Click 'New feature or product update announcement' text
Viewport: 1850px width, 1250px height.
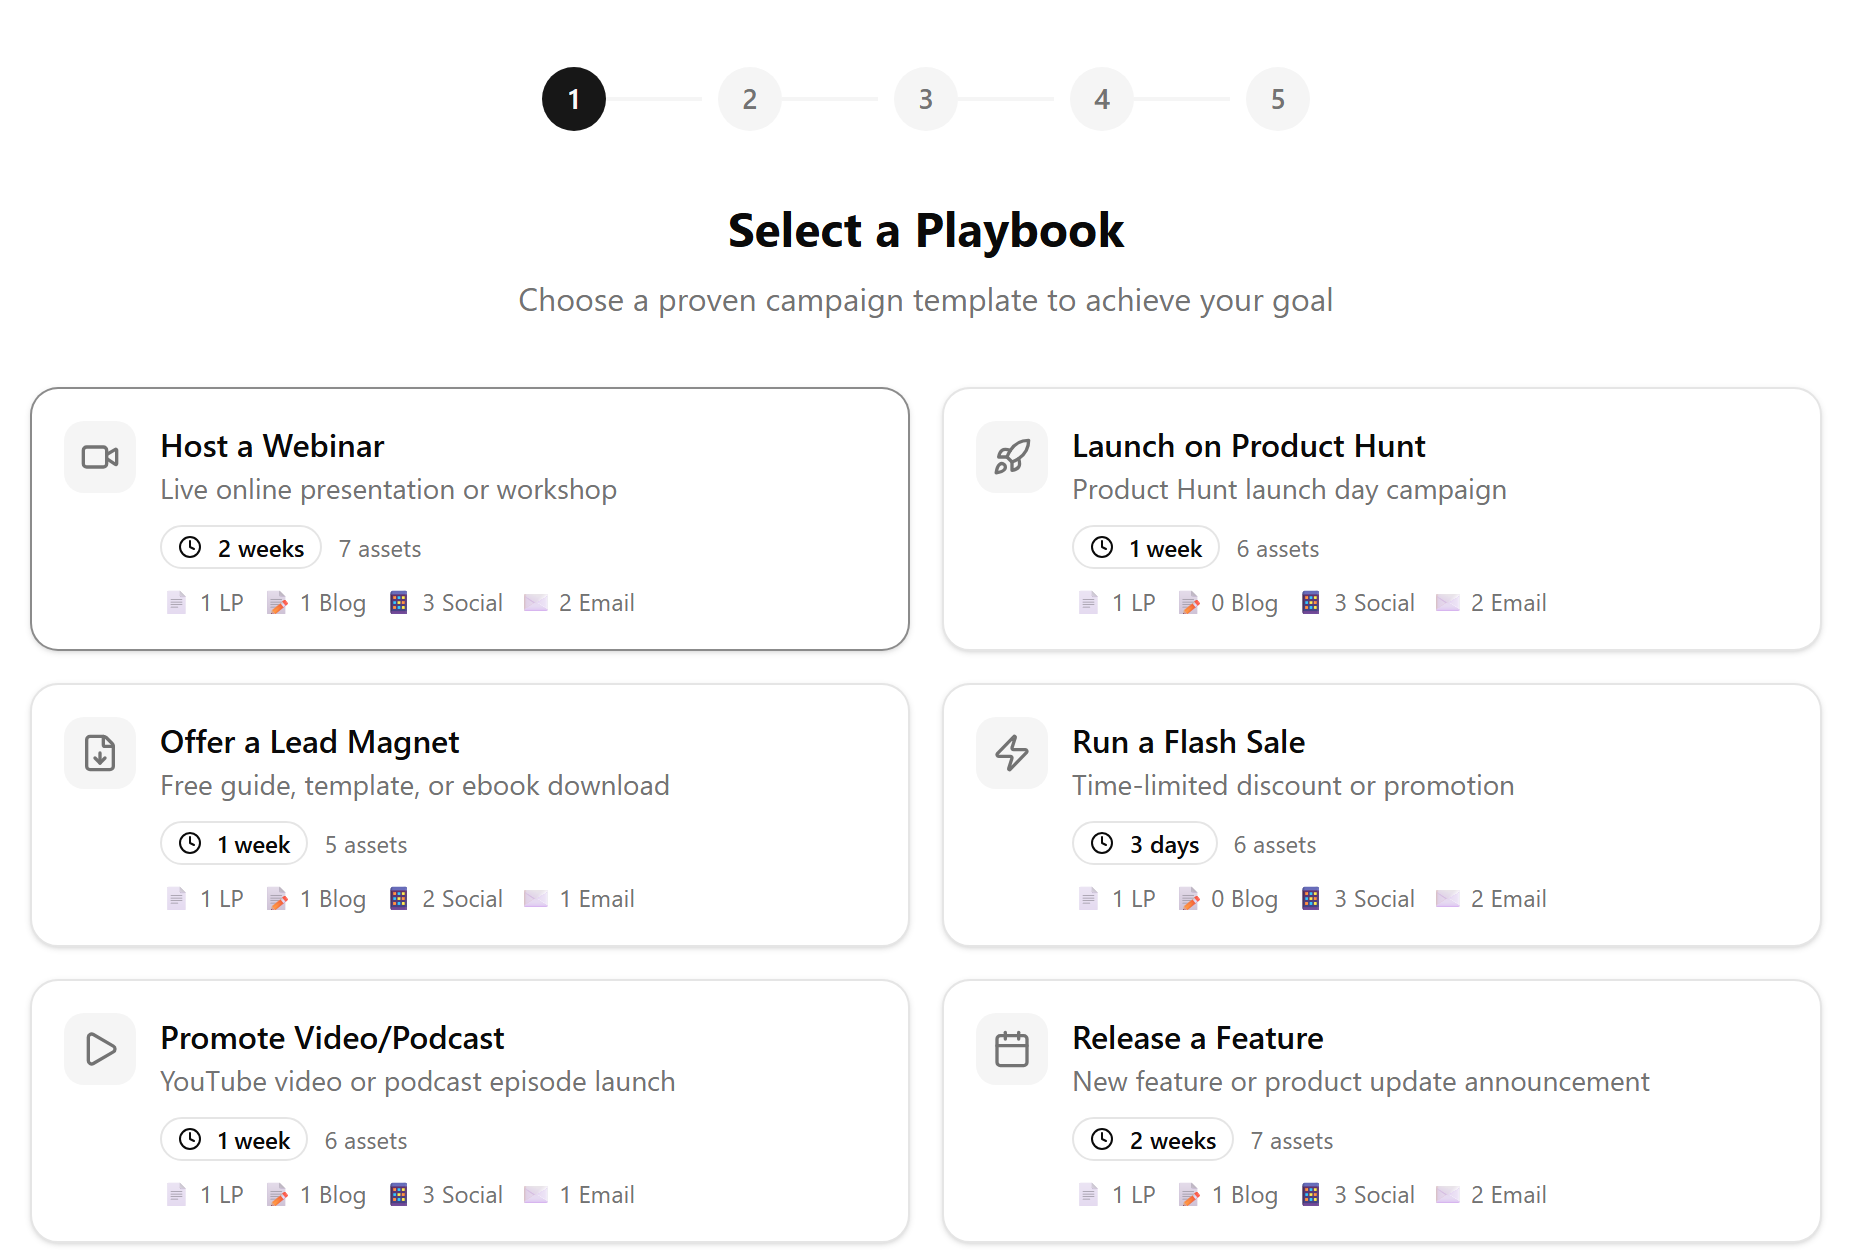1361,1081
